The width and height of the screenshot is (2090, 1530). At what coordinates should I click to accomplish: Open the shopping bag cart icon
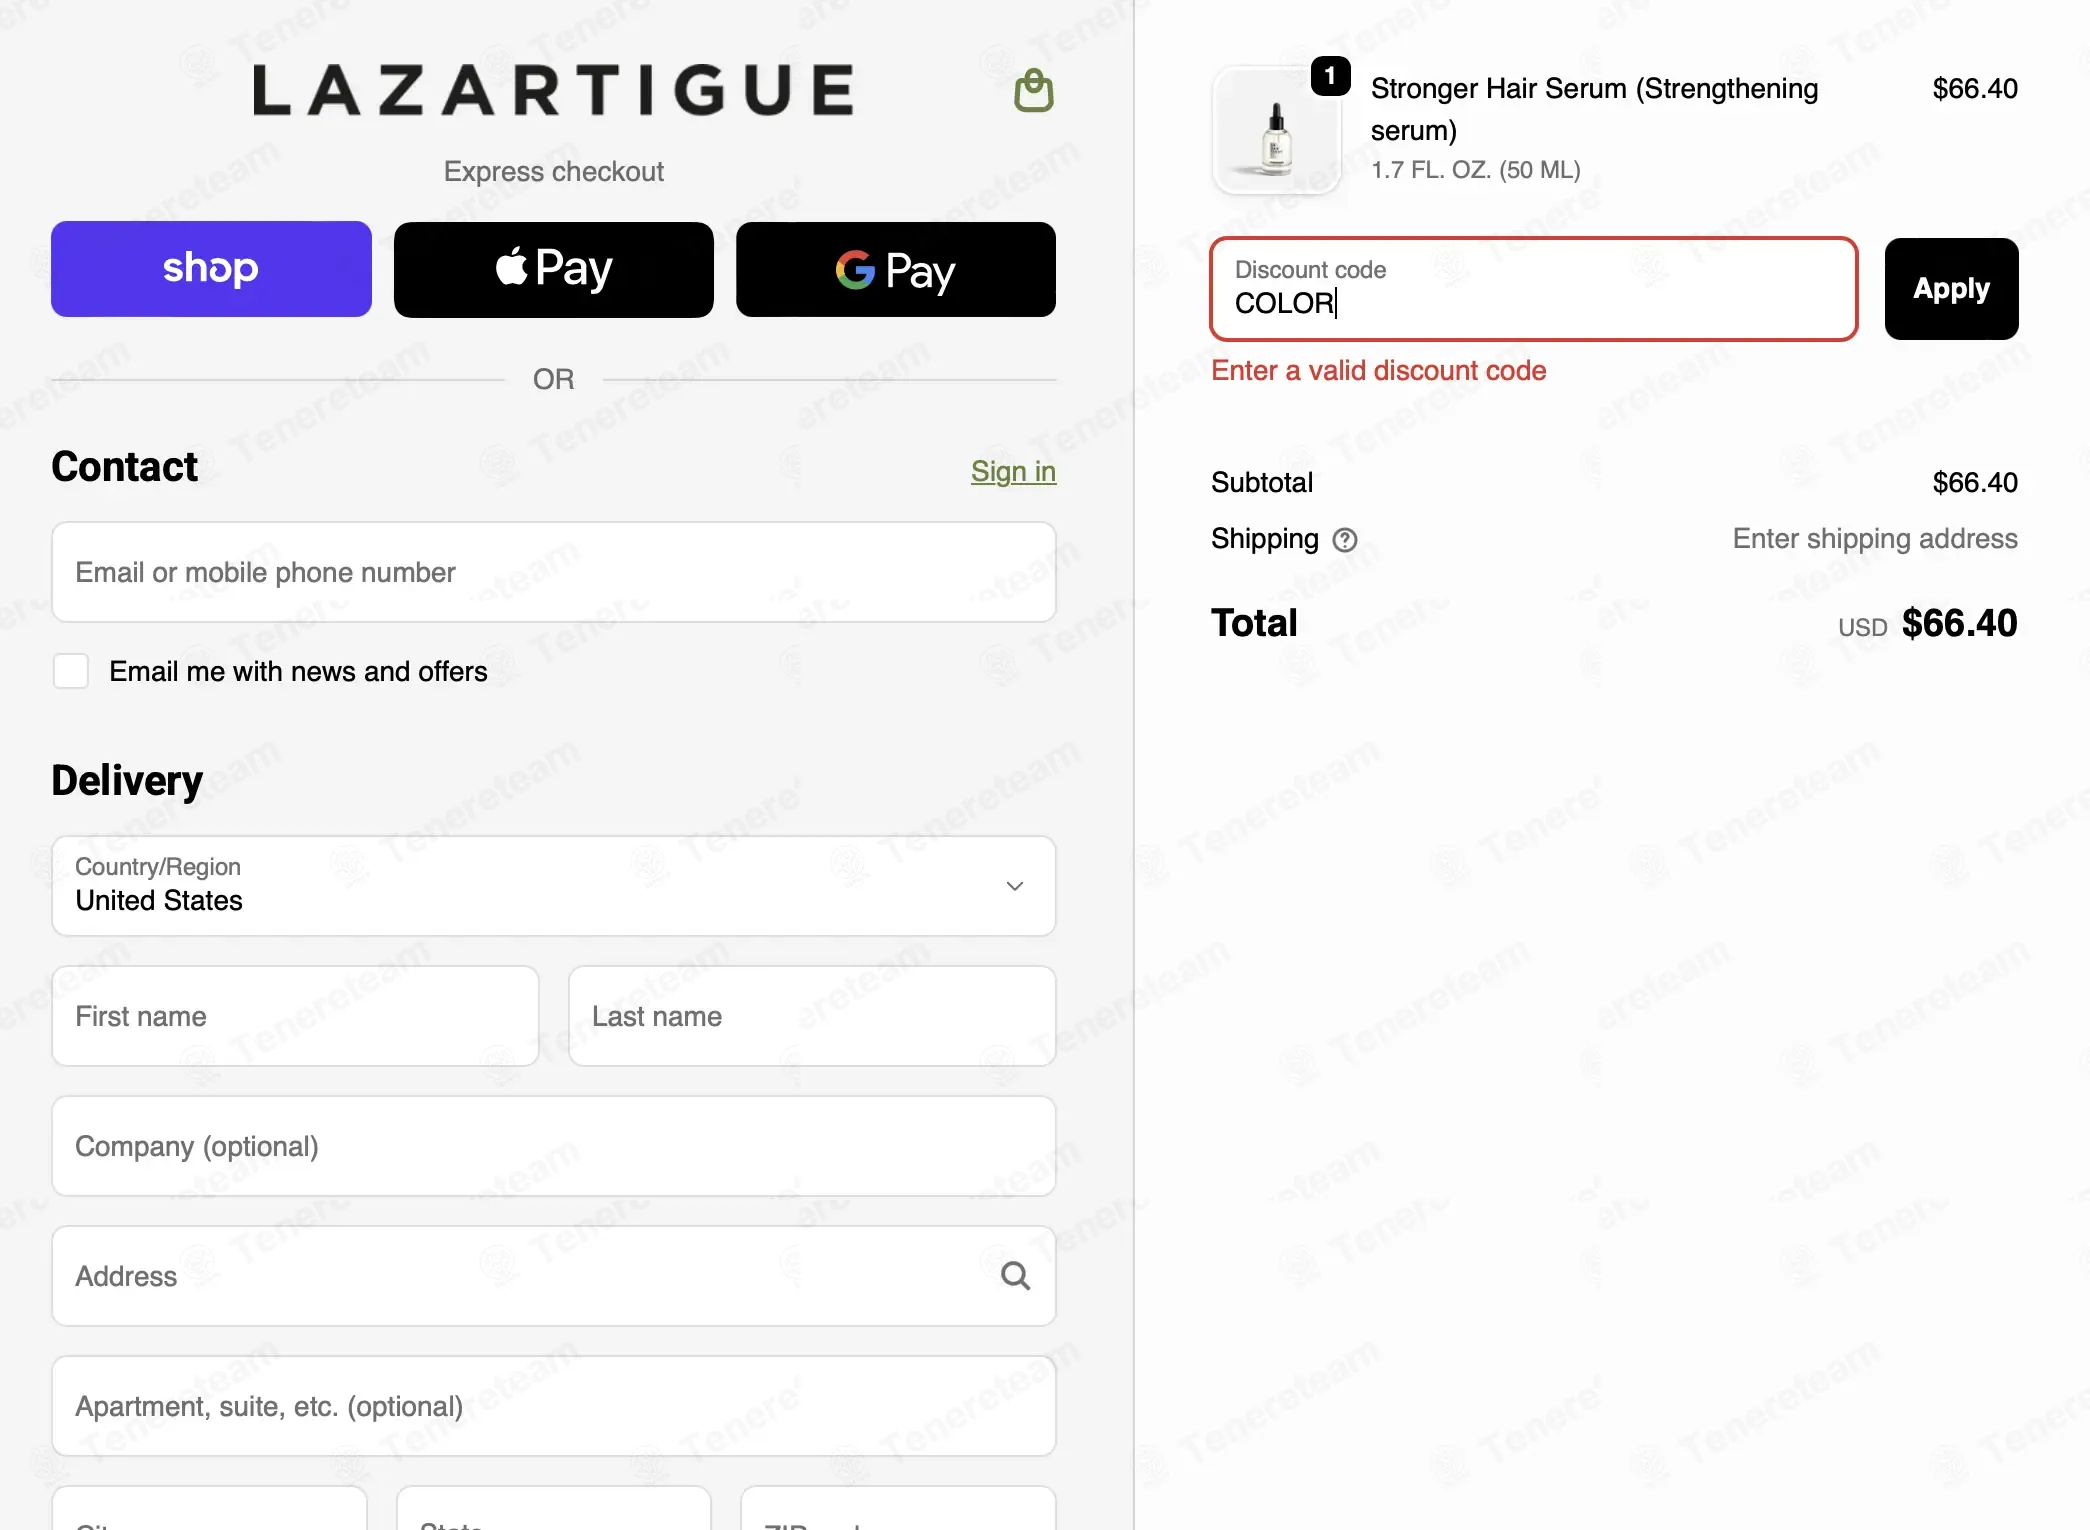(1034, 91)
